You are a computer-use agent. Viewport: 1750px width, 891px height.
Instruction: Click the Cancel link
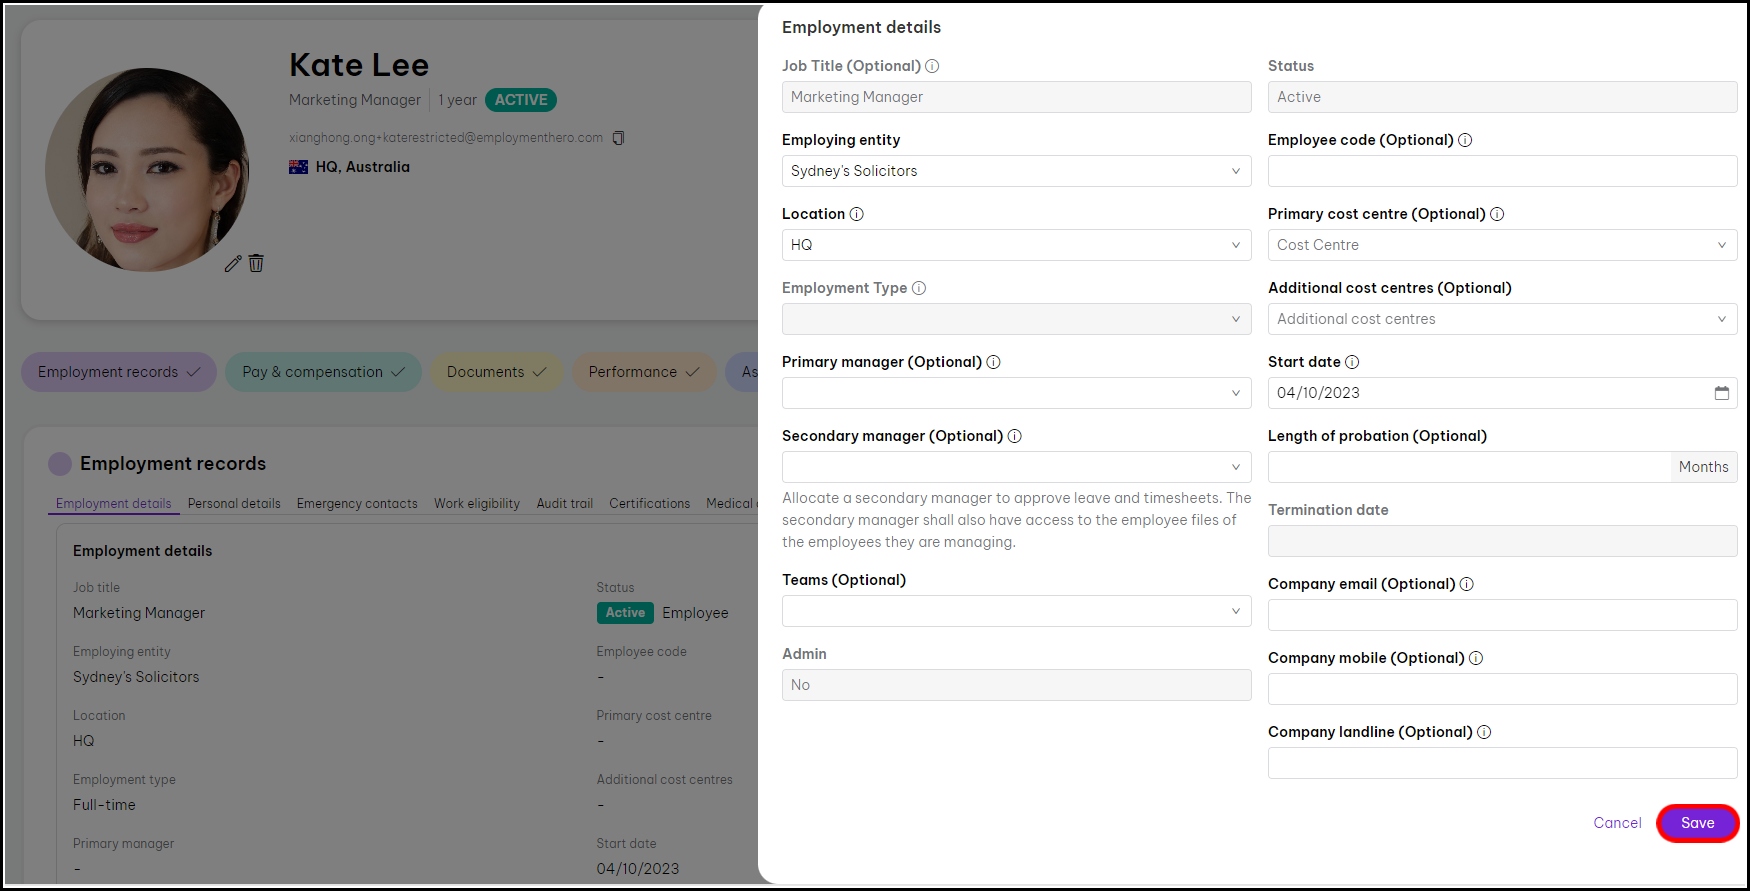coord(1617,823)
